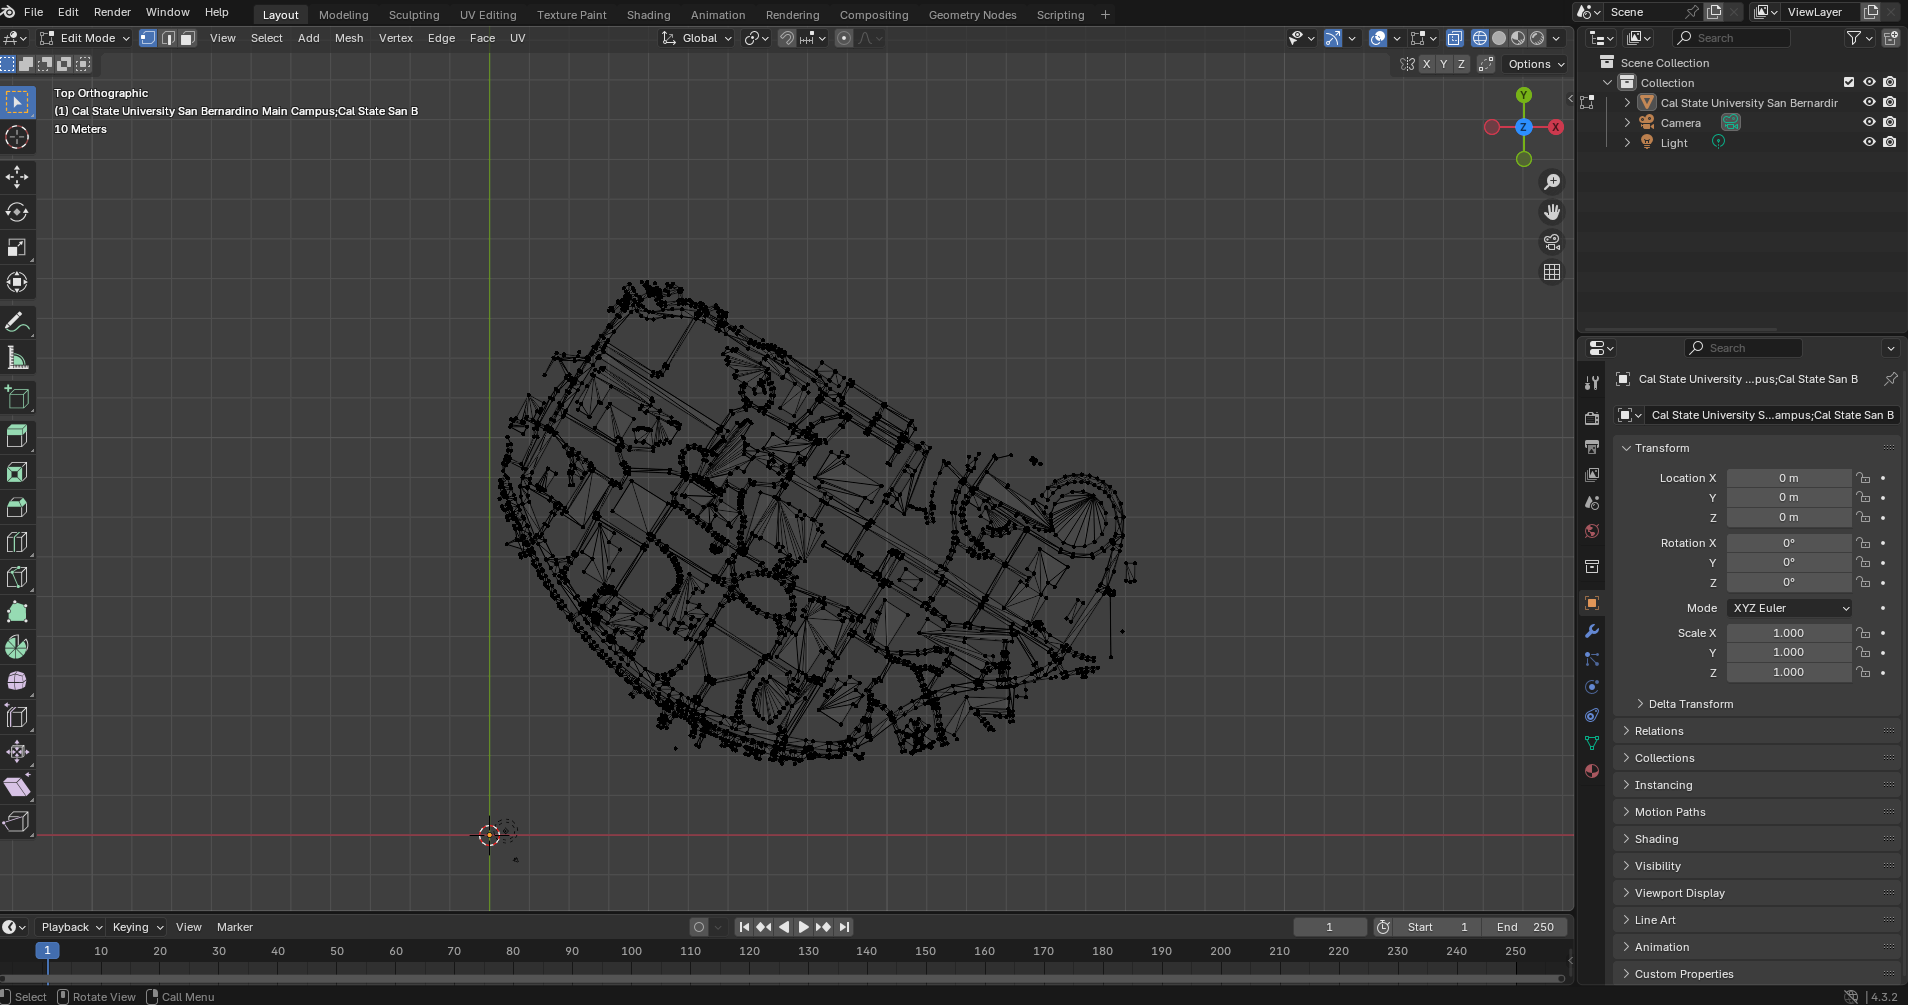Click the play animation button
This screenshot has width=1908, height=1005.
(804, 927)
